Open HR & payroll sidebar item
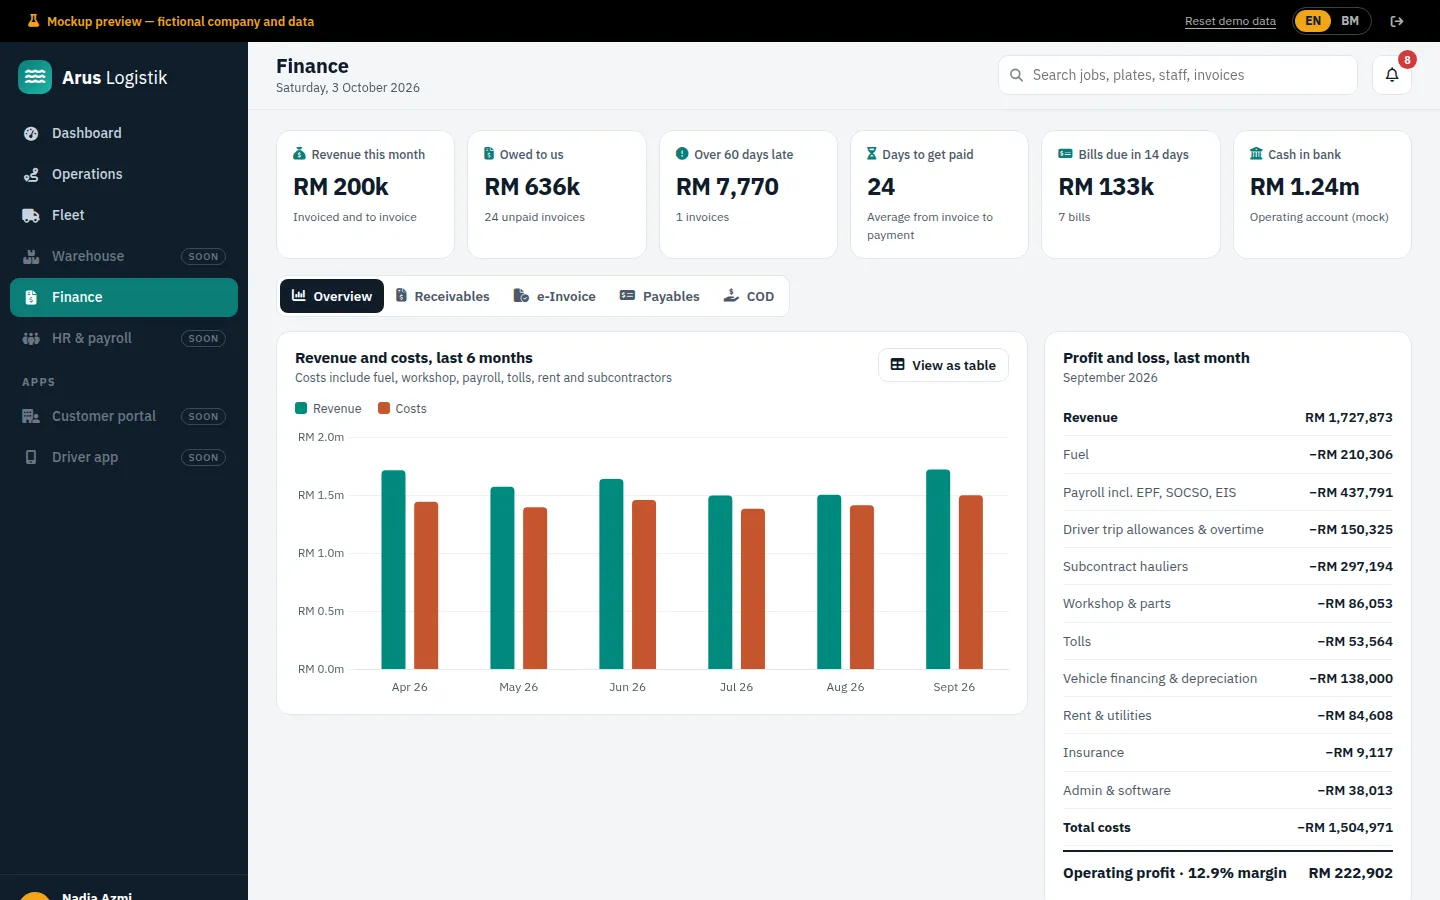This screenshot has width=1440, height=900. coord(124,338)
